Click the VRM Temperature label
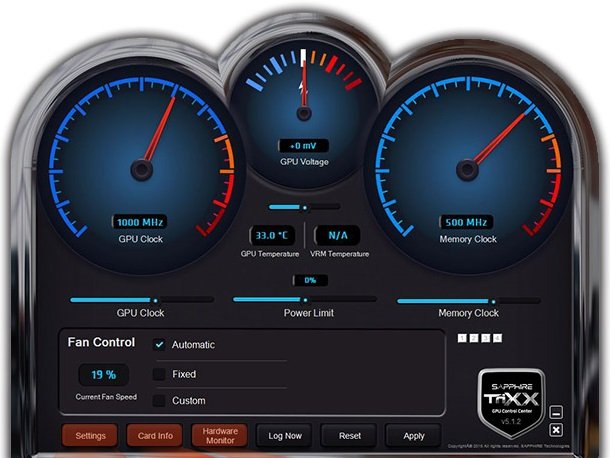Screen dimensions: 610x458 coord(339,254)
